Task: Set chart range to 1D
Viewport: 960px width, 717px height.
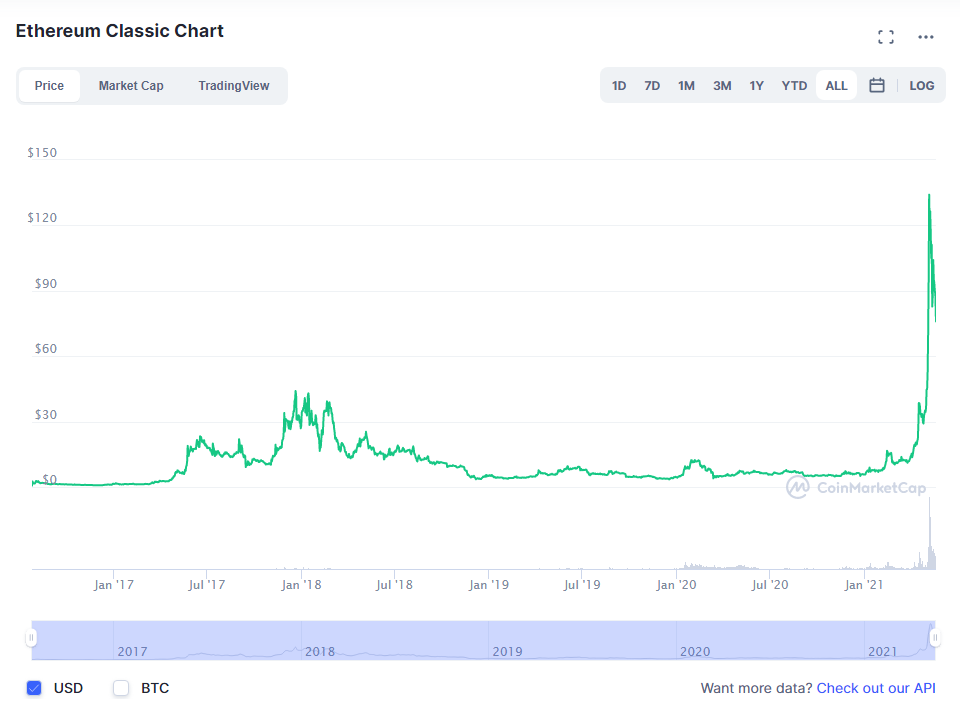Action: 619,86
